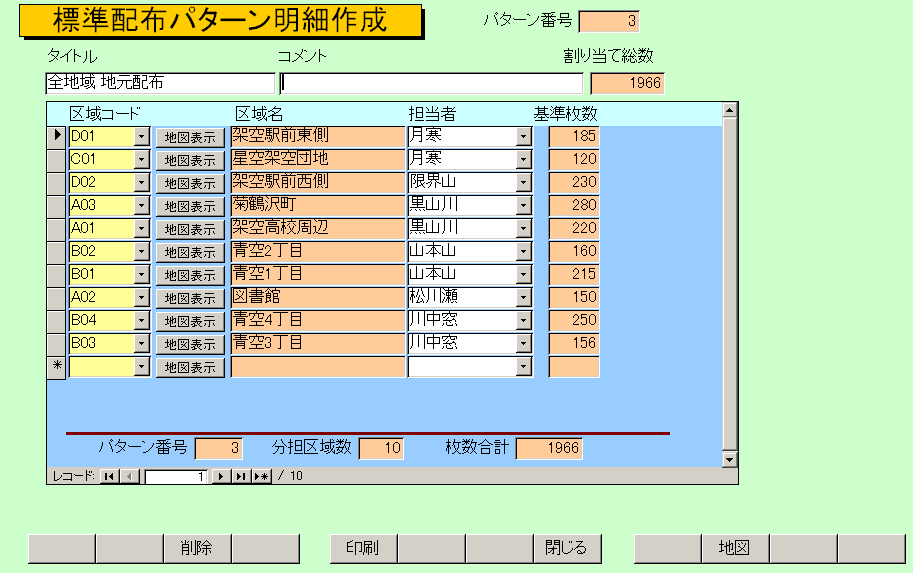Select the new-row asterisk selector
The height and width of the screenshot is (573, 913).
pos(57,367)
